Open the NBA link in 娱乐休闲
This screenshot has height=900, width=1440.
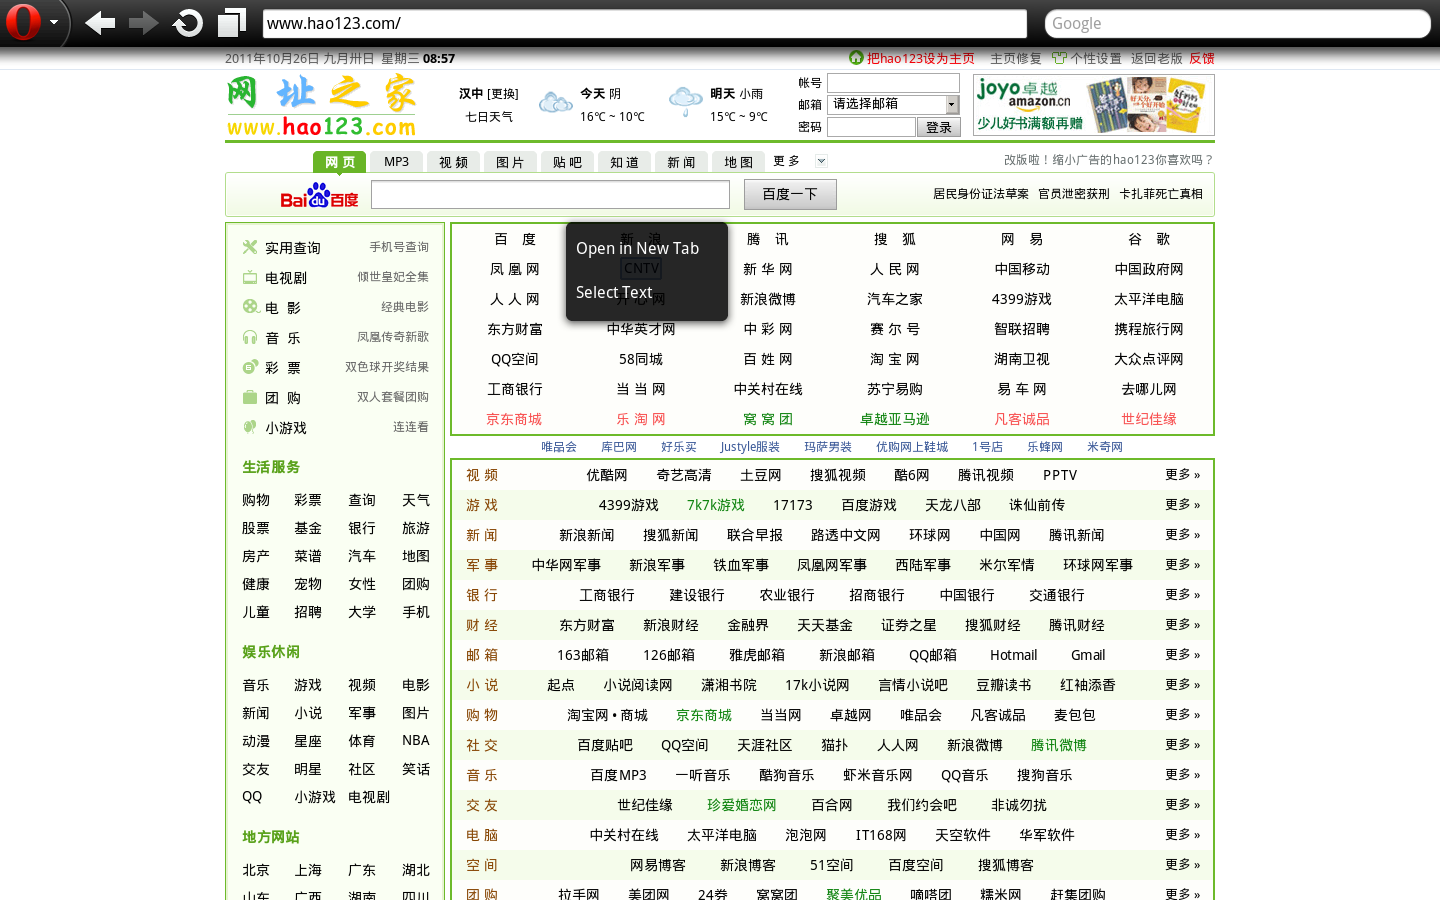tap(416, 740)
